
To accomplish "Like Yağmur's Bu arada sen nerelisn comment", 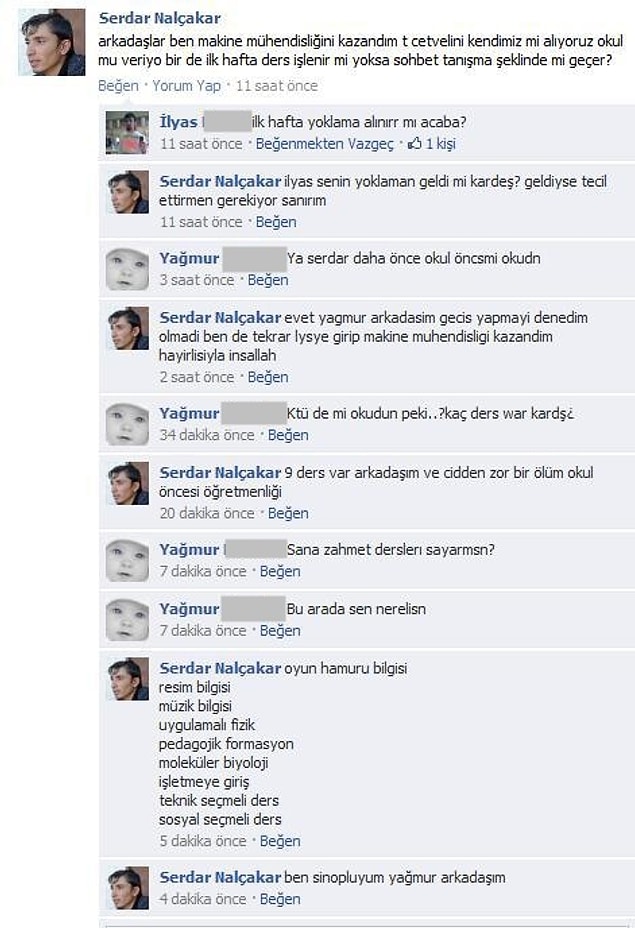I will click(x=280, y=630).
